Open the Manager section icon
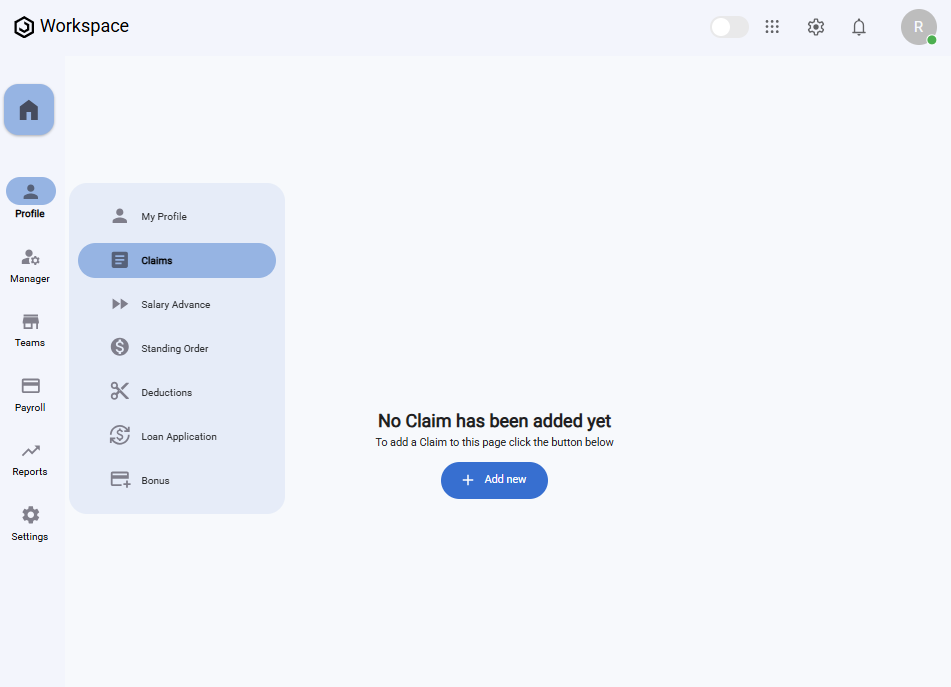Viewport: 951px width, 687px height. click(30, 258)
